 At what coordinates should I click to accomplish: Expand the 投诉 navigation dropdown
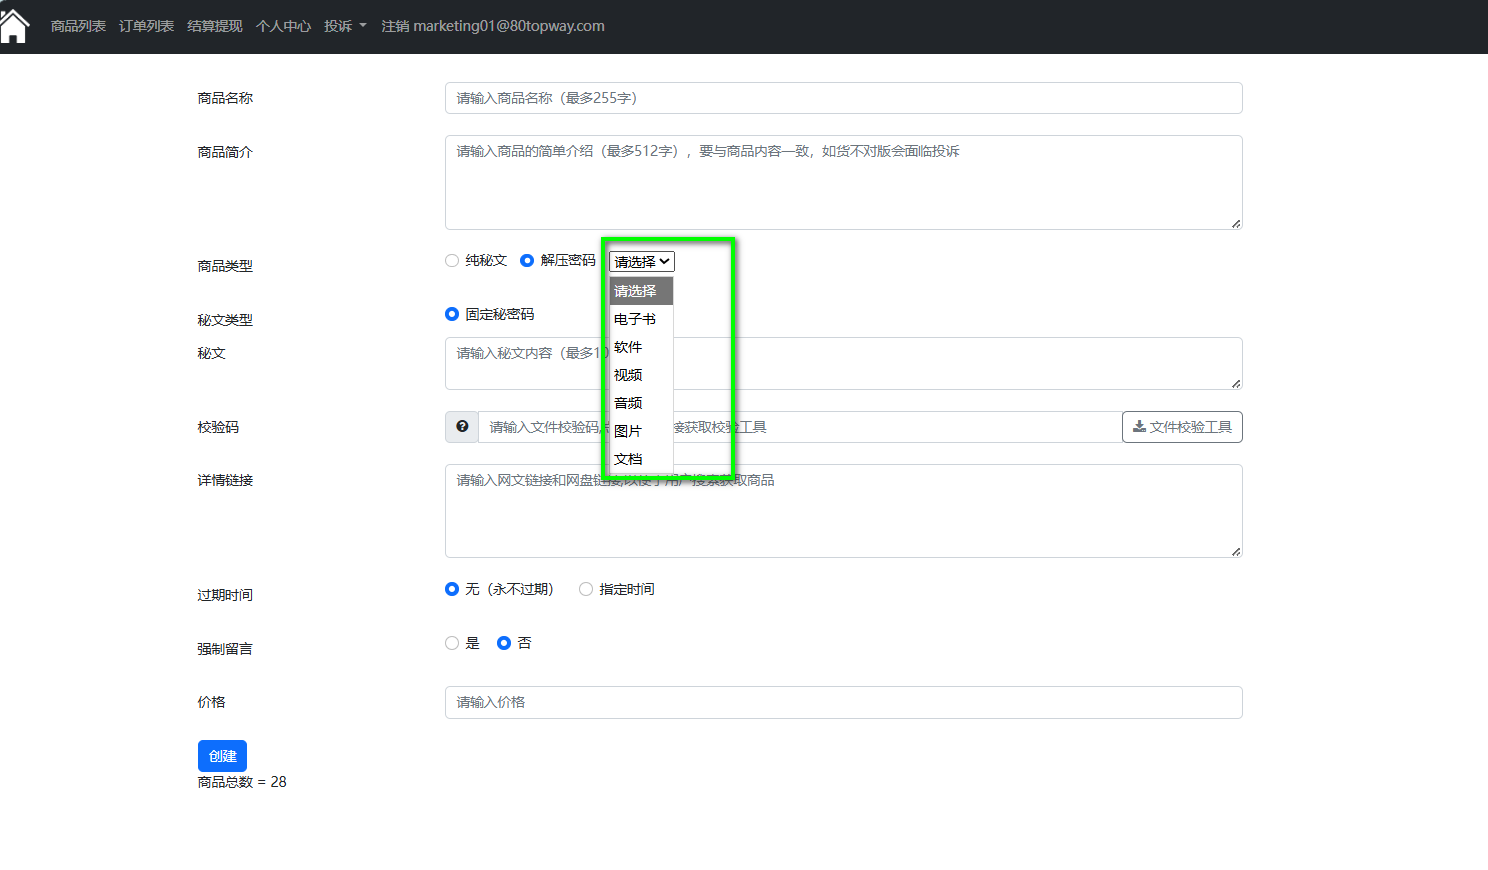pyautogui.click(x=345, y=26)
